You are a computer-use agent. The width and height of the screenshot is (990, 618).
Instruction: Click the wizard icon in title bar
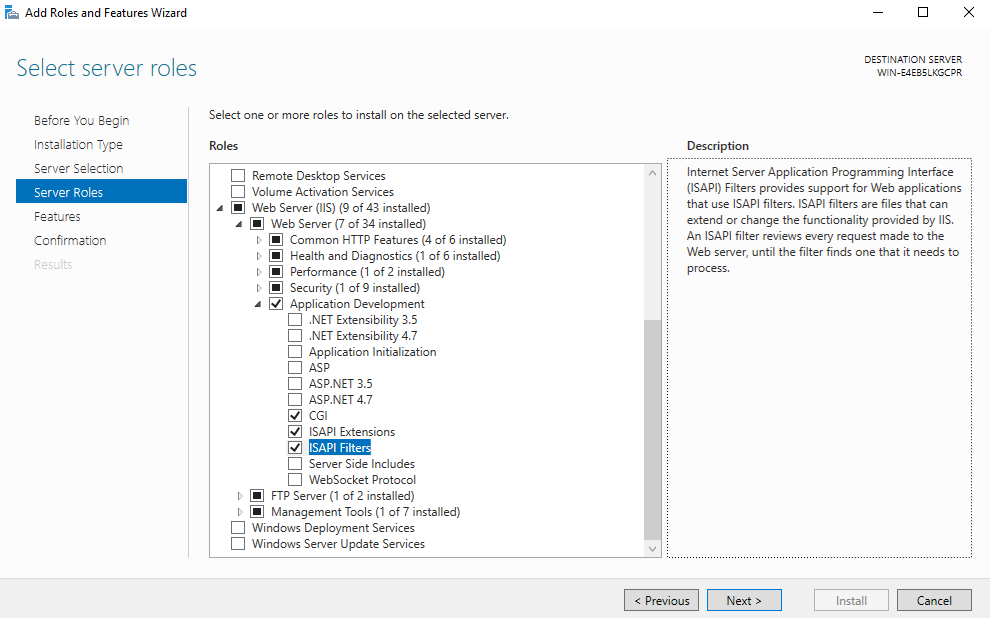[11, 13]
